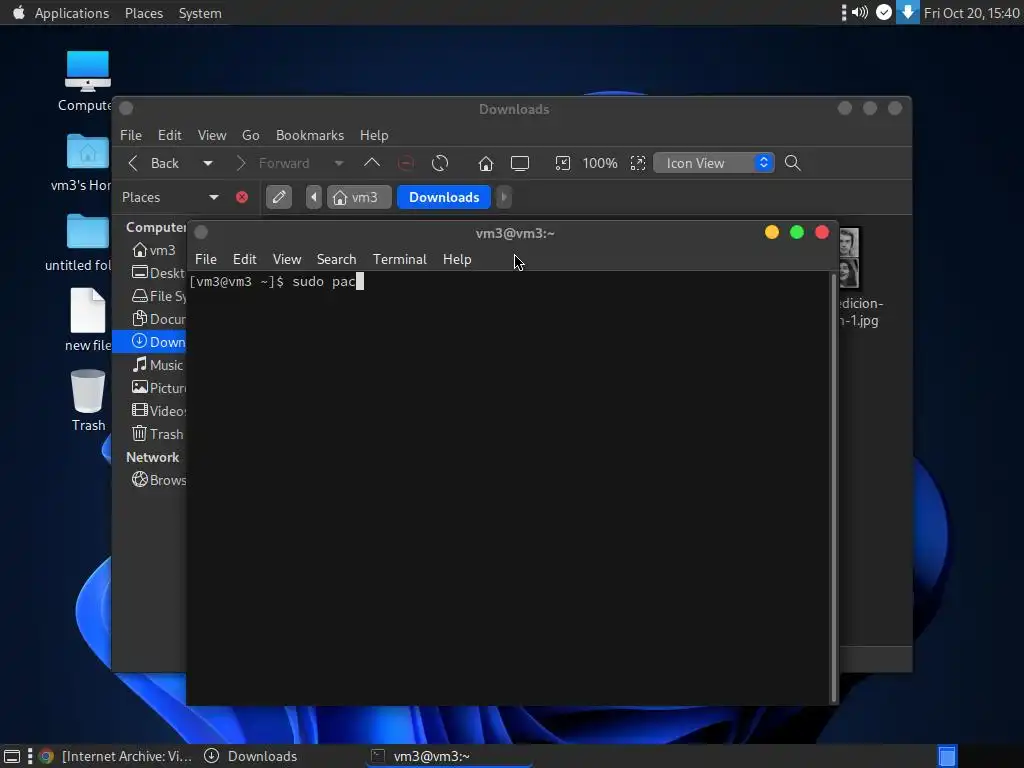Image resolution: width=1024 pixels, height=768 pixels.
Task: Go to Home folder via toolbar
Action: [485, 163]
